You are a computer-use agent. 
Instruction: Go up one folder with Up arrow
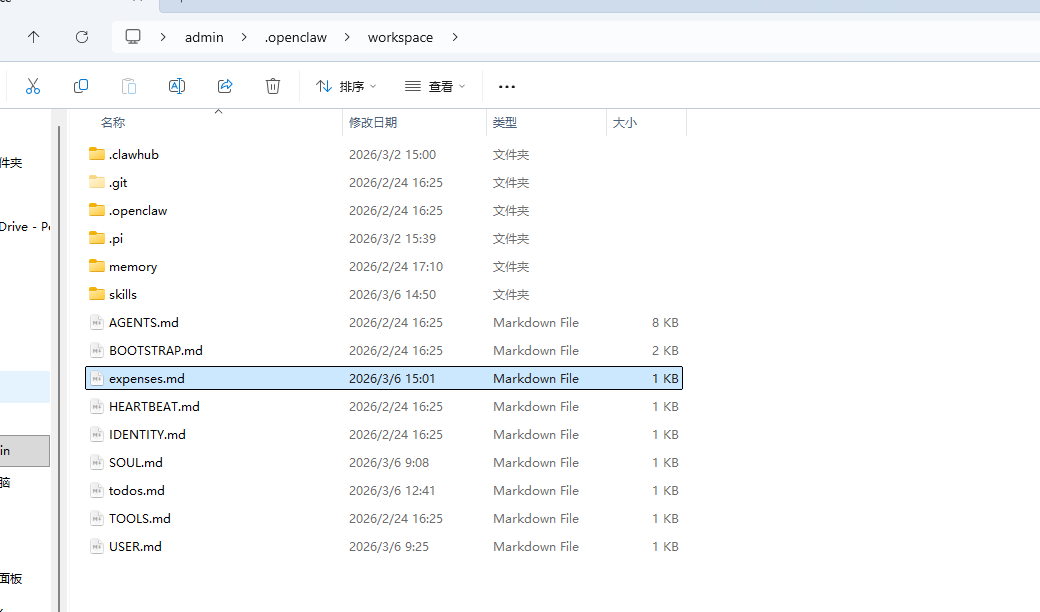(x=33, y=37)
